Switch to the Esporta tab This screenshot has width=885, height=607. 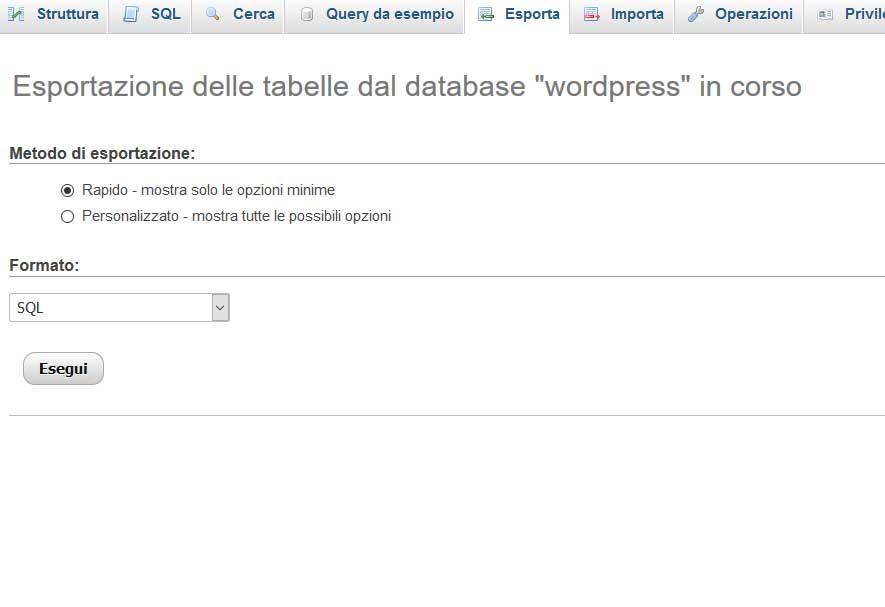pos(517,14)
